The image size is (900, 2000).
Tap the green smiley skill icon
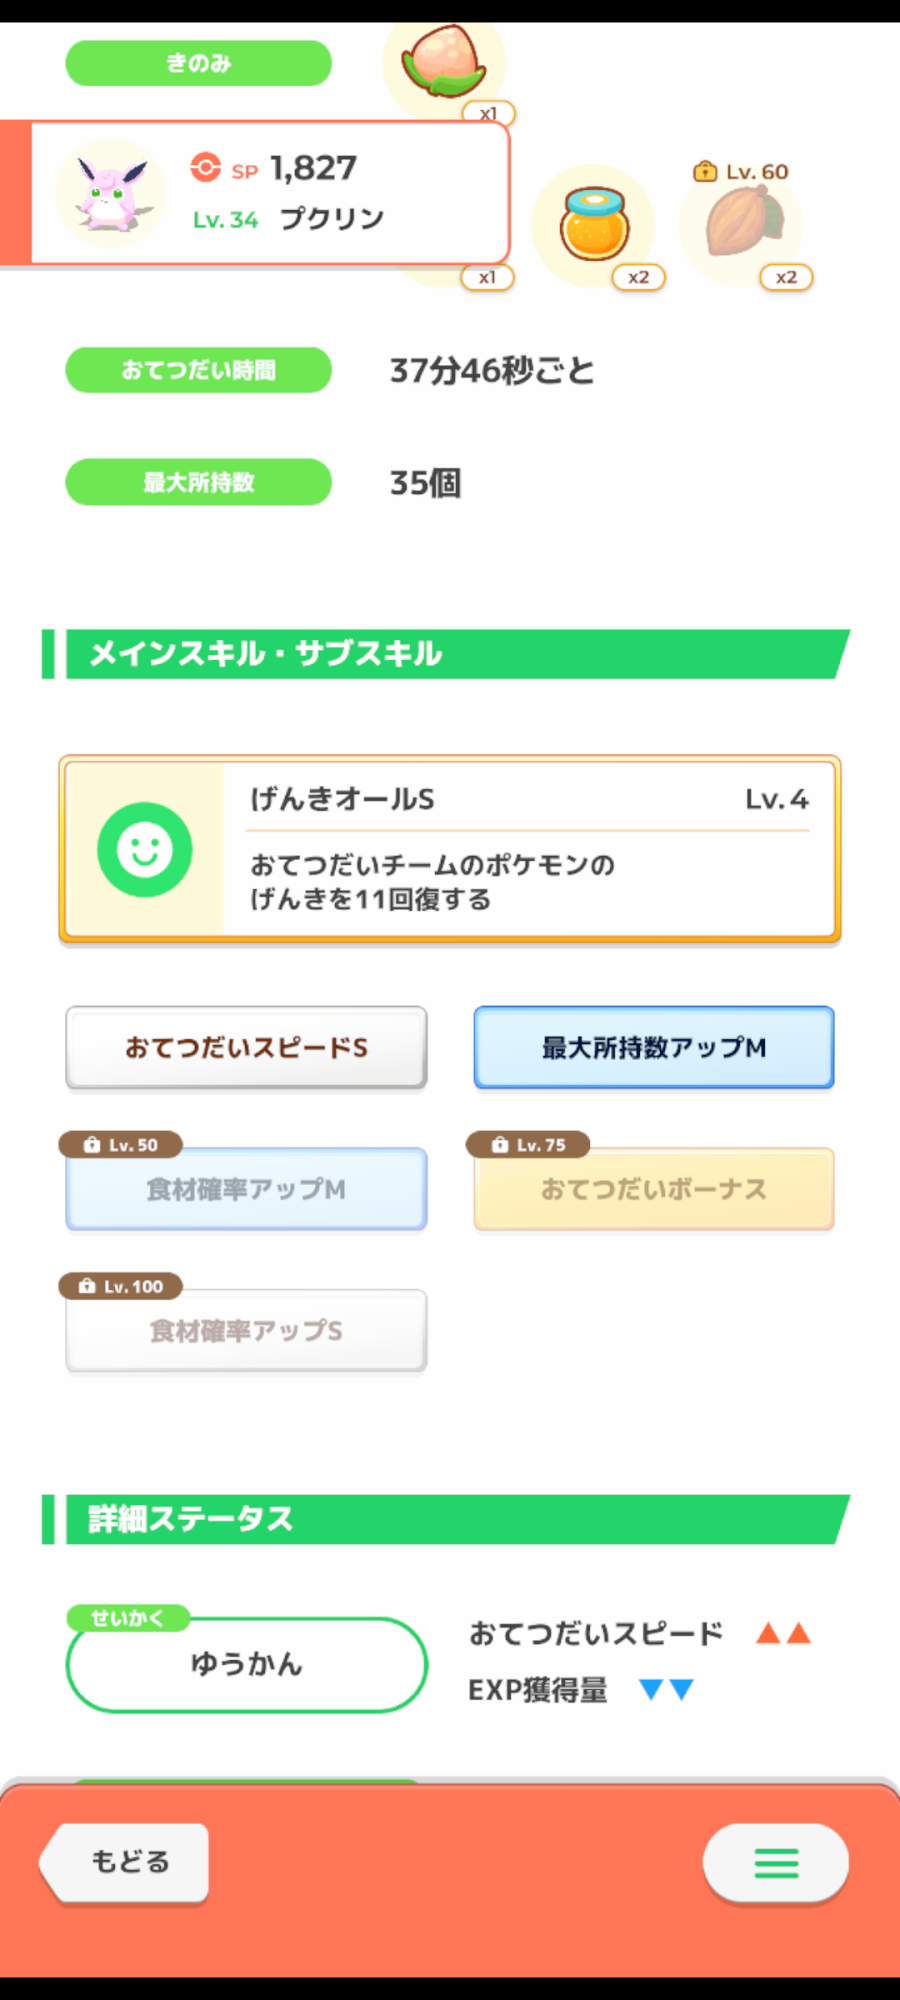pos(145,850)
